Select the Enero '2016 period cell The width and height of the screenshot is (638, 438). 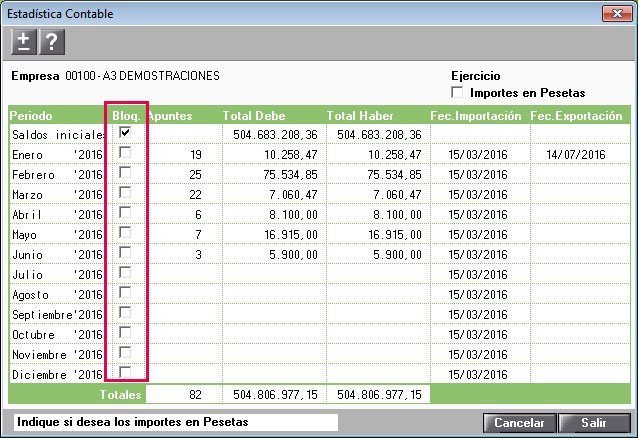pyautogui.click(x=57, y=155)
